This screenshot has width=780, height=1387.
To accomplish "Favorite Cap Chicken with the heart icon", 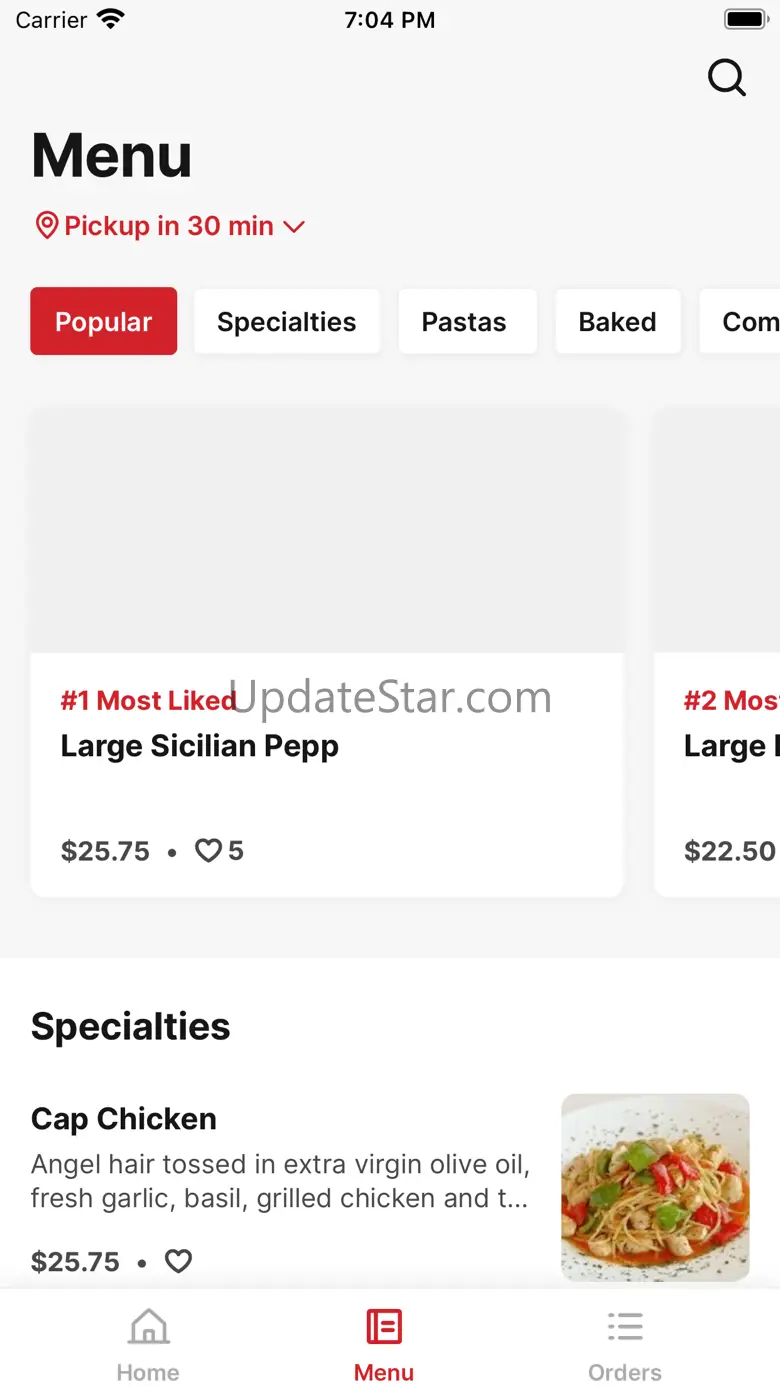I will (x=178, y=1261).
